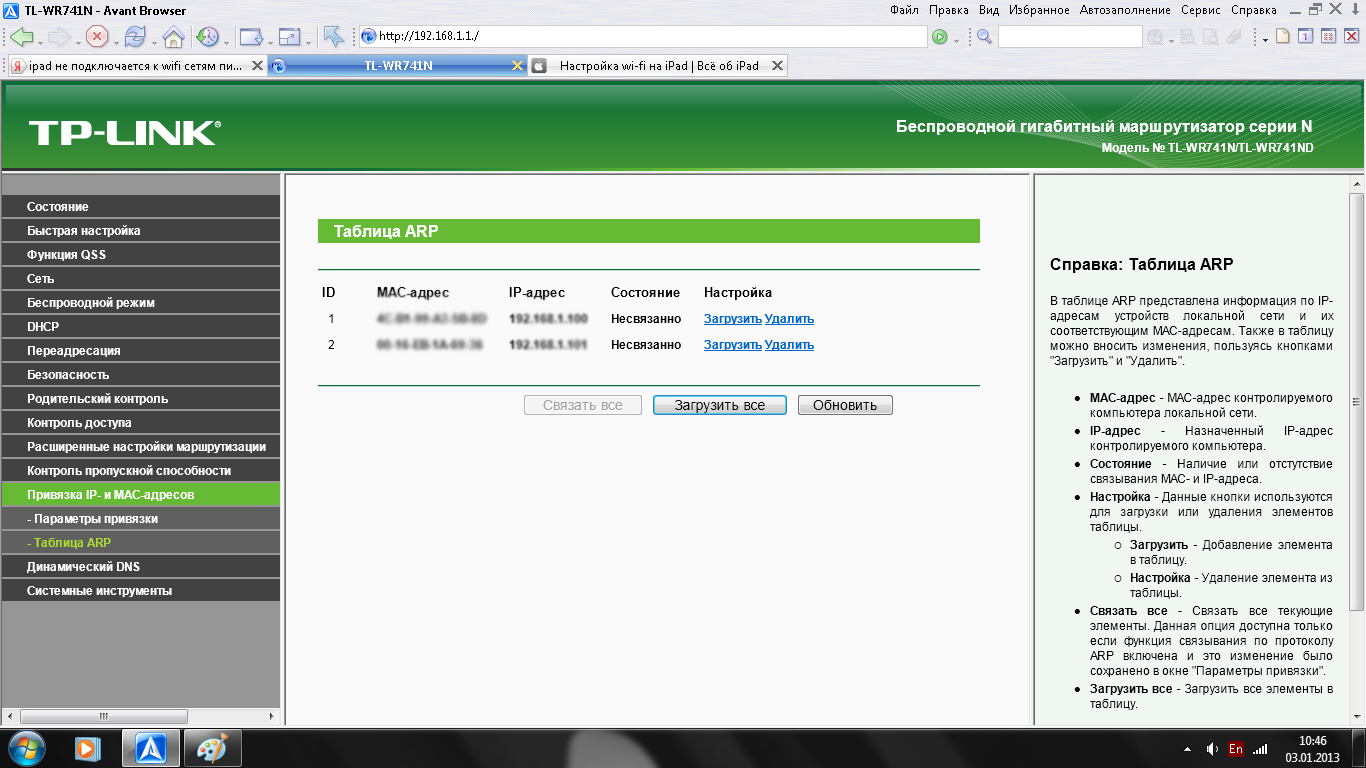Click the horizontal scrollbar under the sidebar
The width and height of the screenshot is (1366, 768).
140,717
